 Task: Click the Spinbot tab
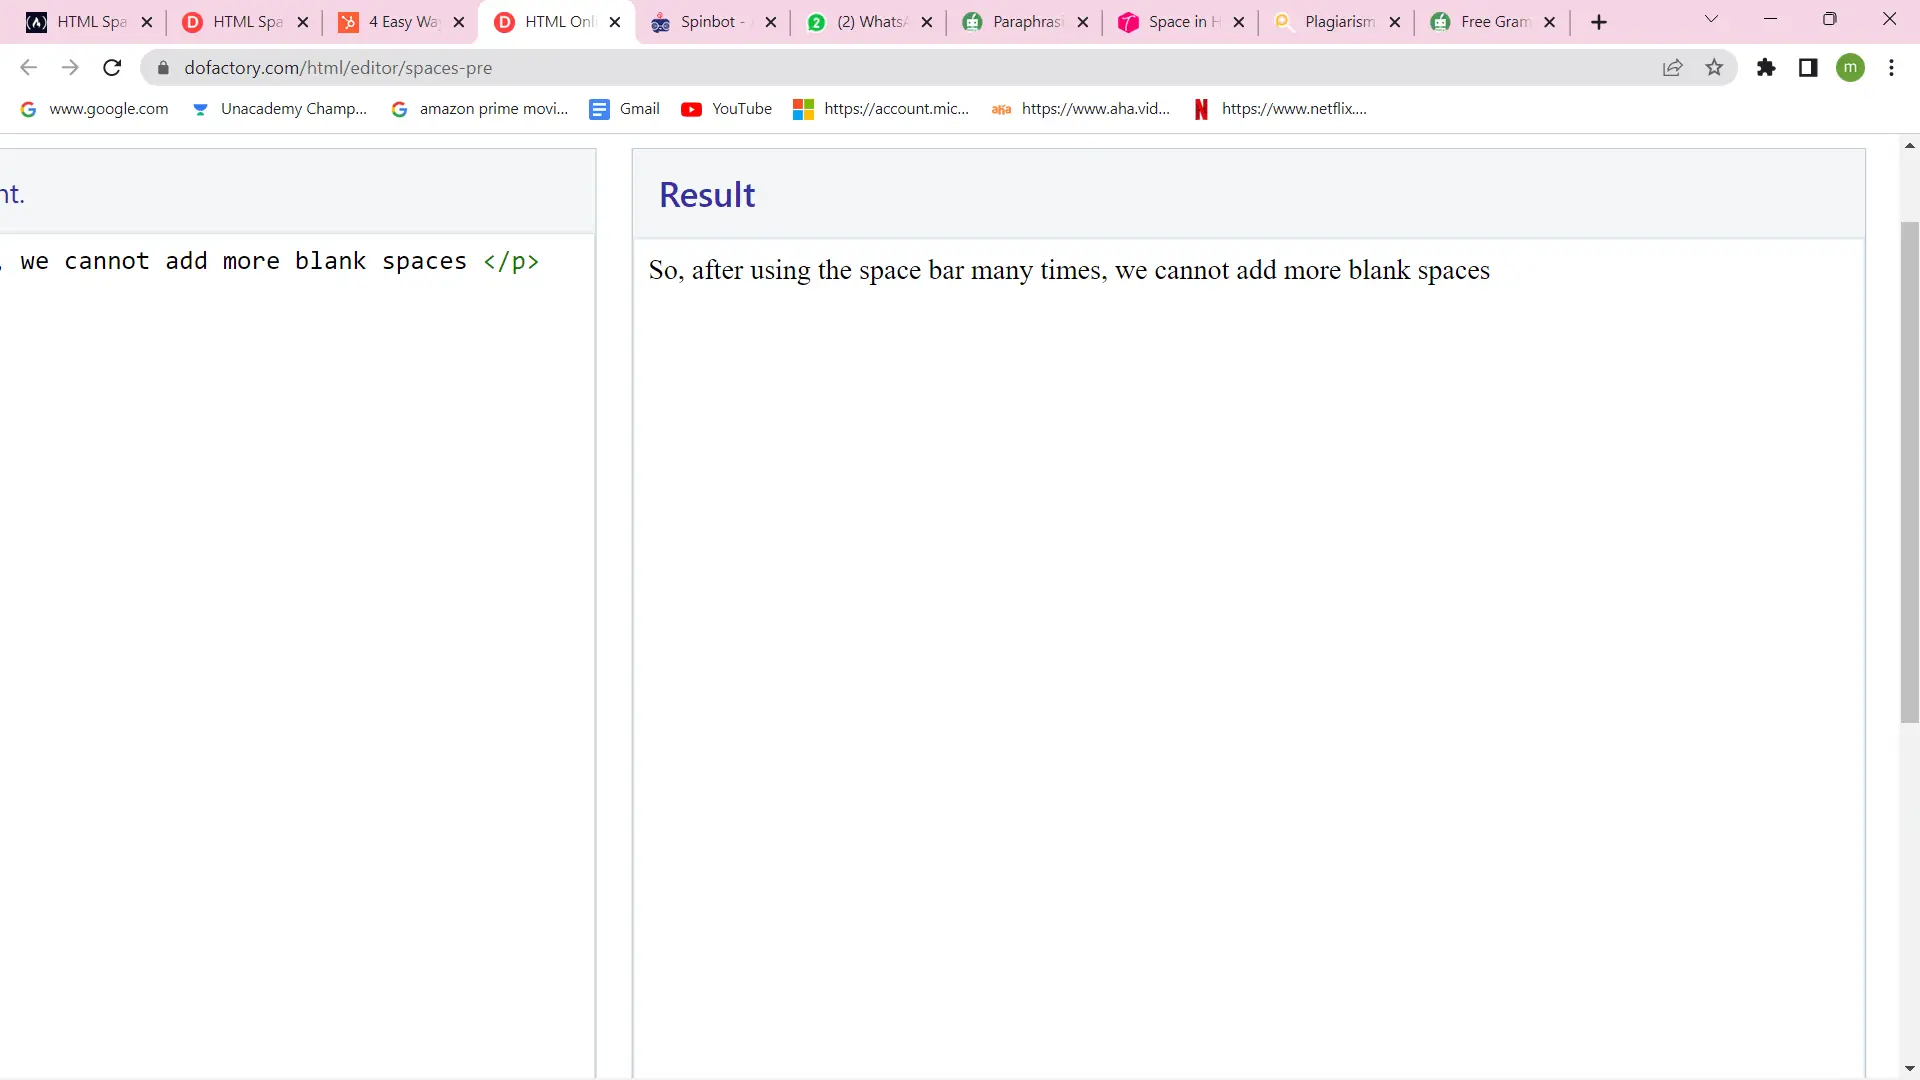click(x=703, y=21)
